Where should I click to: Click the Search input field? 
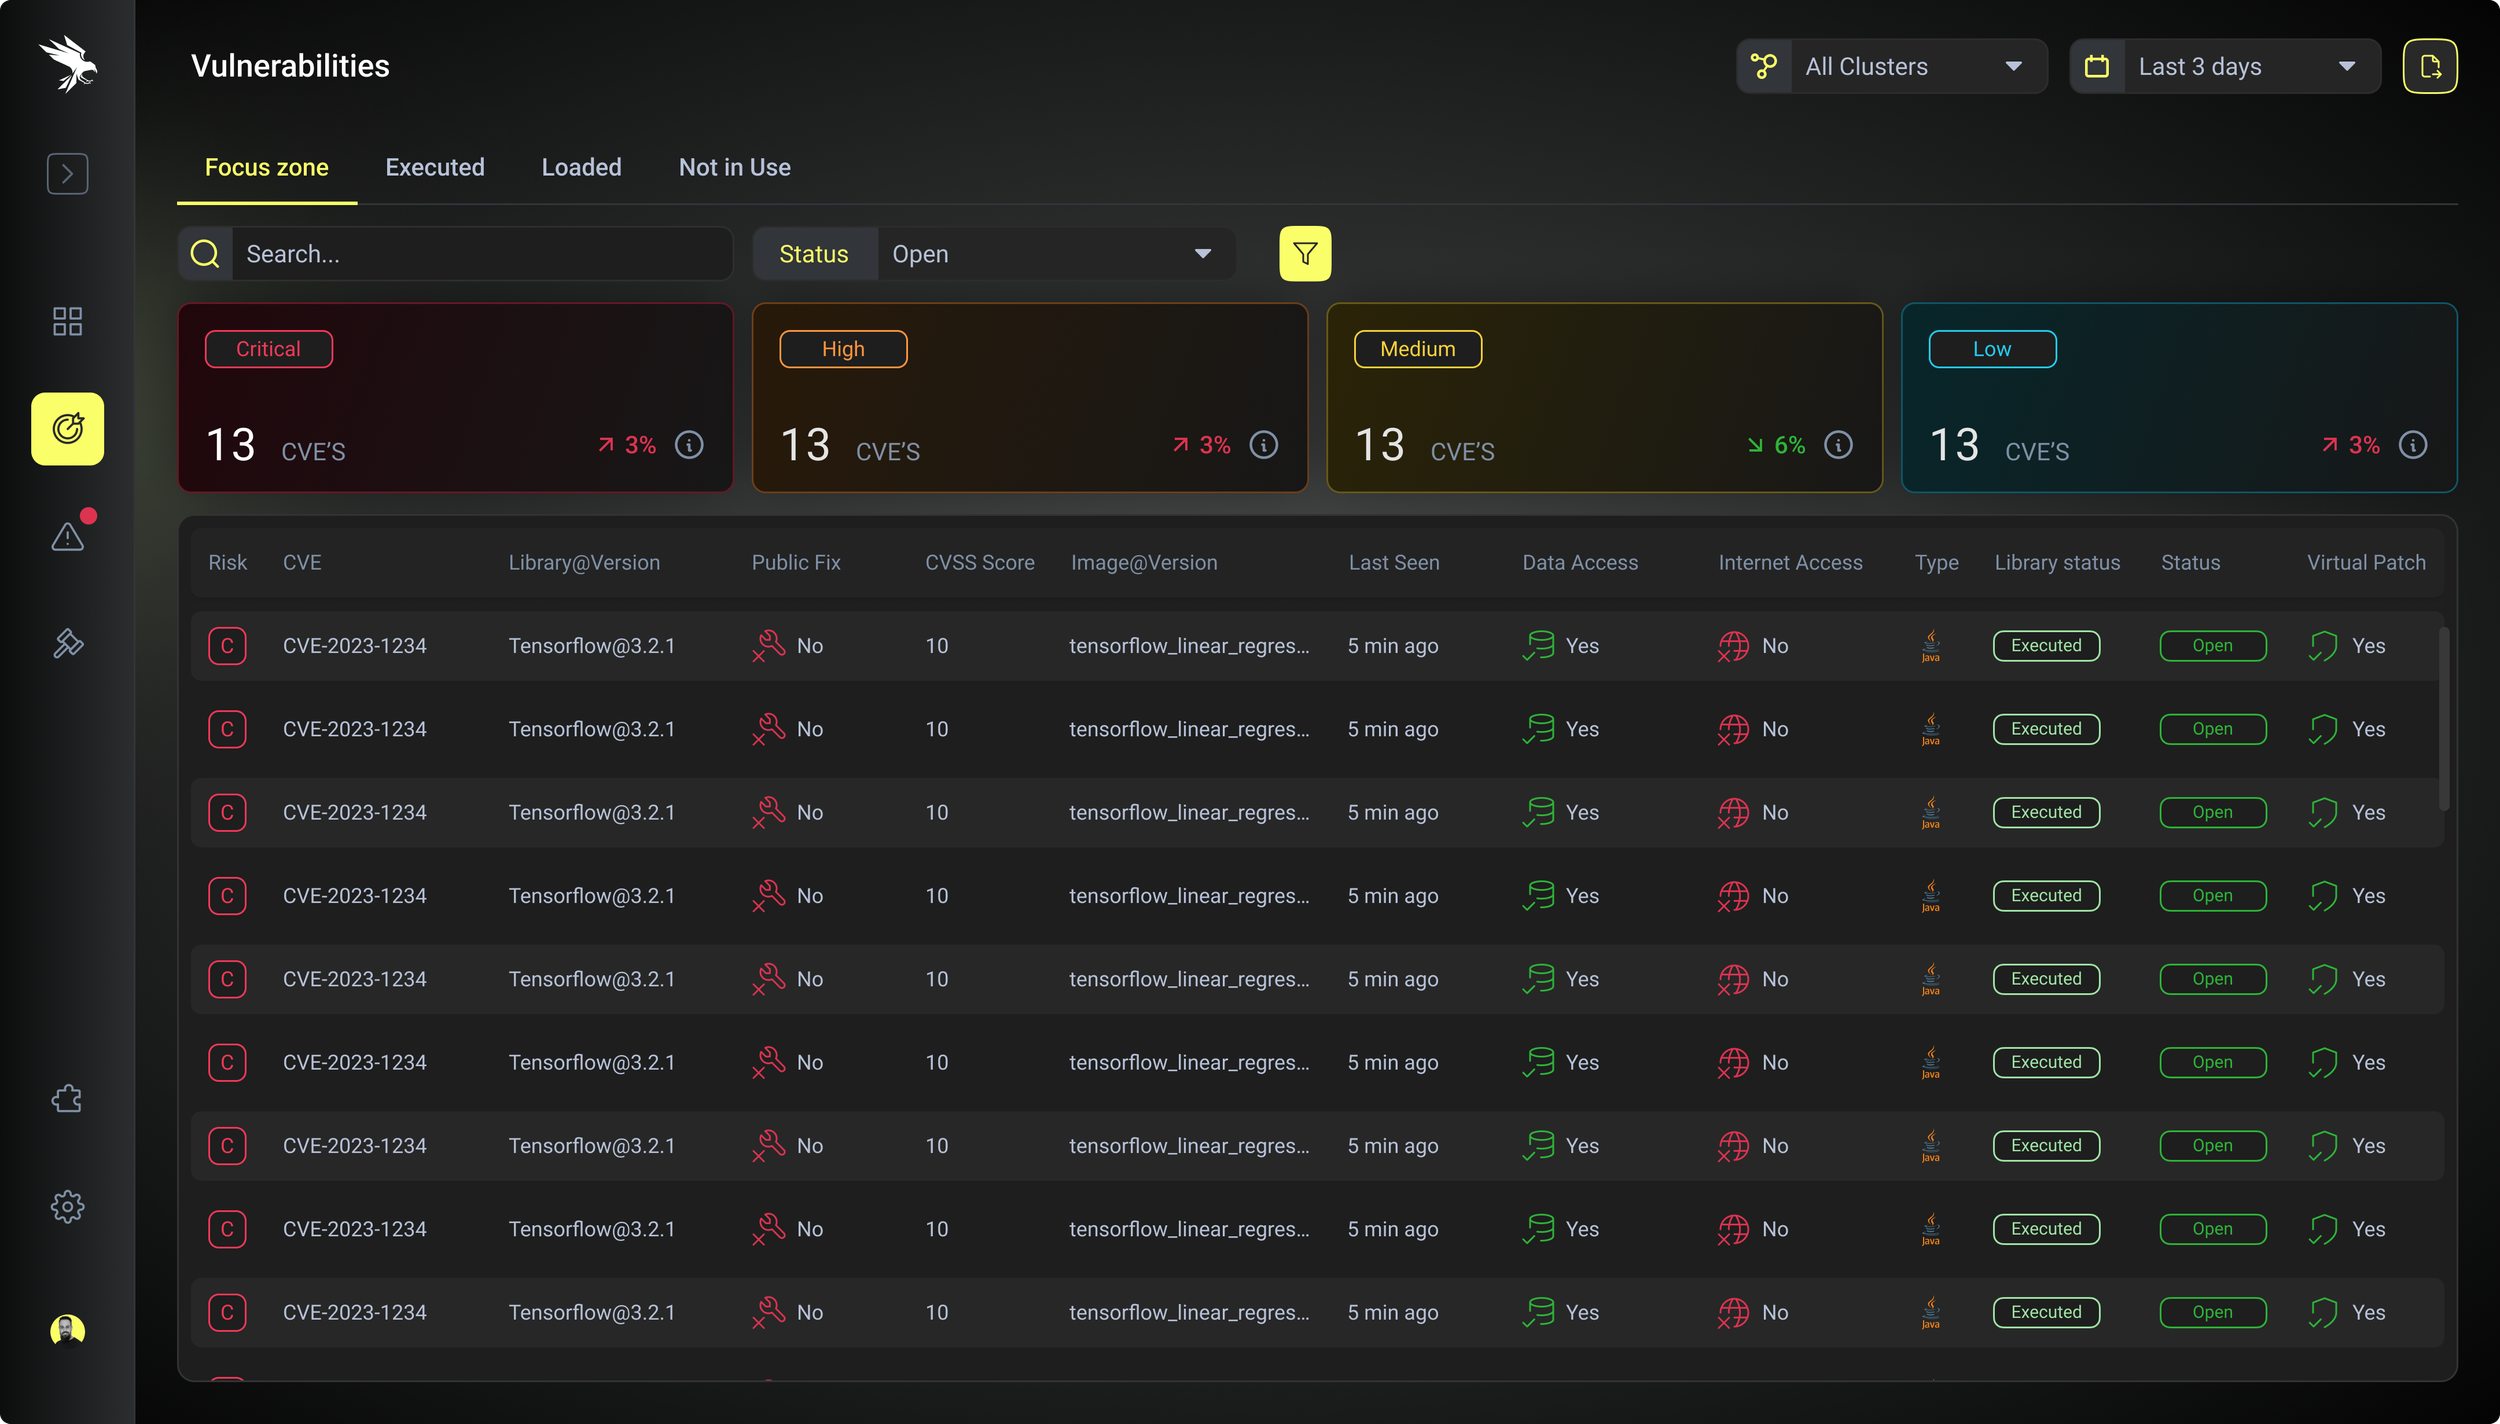point(480,254)
